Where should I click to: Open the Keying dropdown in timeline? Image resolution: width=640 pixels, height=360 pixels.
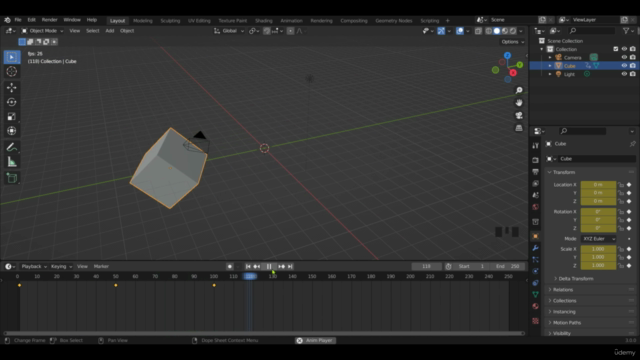coord(61,267)
